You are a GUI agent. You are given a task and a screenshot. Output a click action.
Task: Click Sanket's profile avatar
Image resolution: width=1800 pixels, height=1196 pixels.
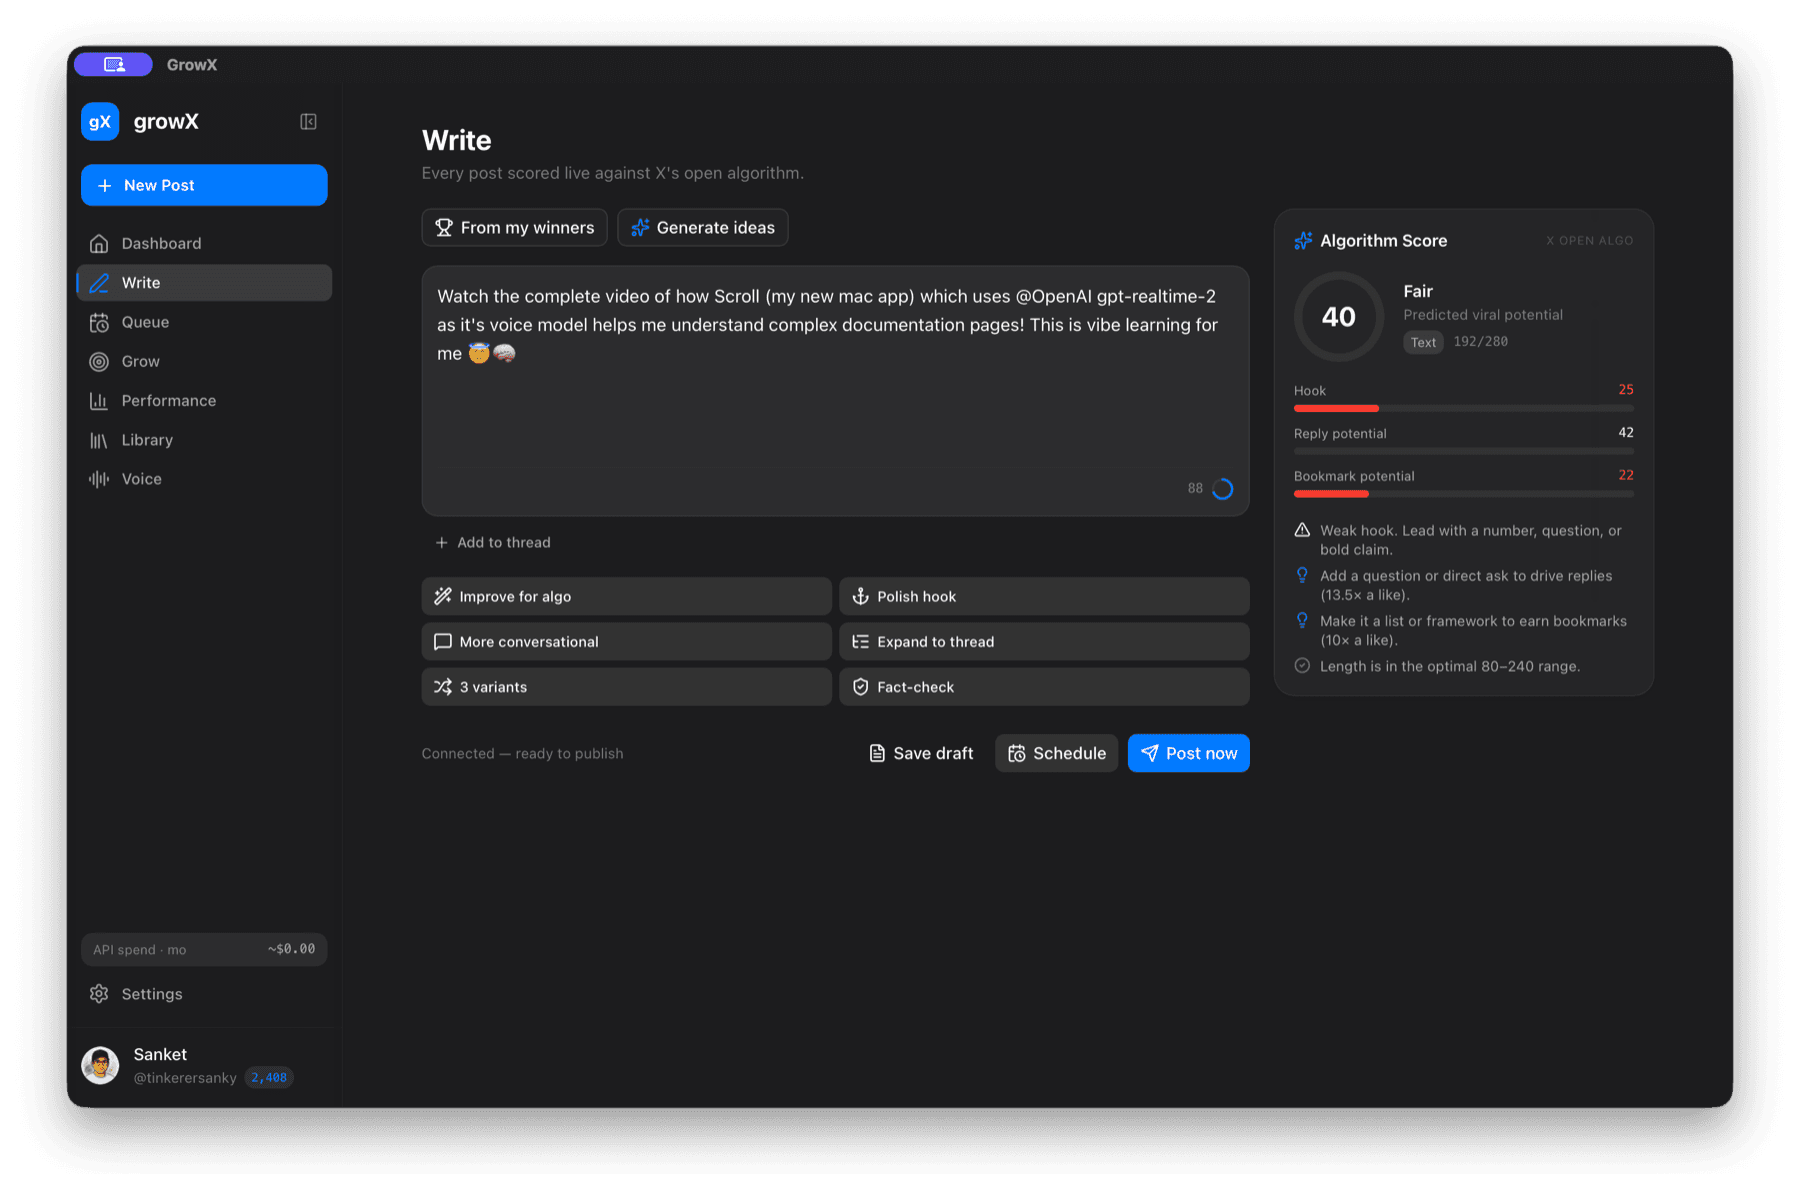(100, 1065)
